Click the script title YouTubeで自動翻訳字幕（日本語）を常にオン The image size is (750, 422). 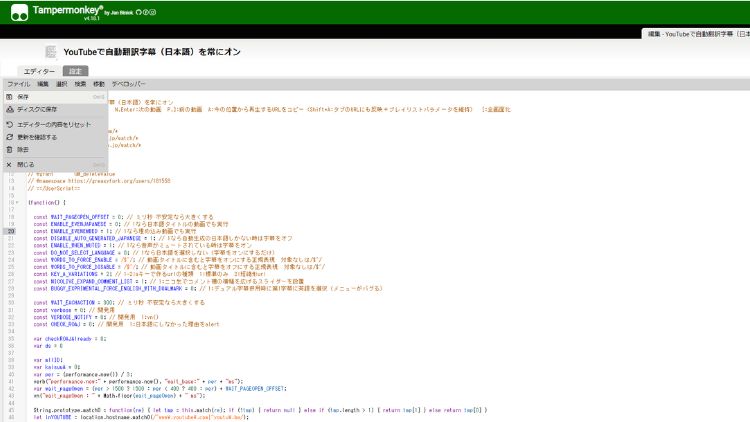152,52
